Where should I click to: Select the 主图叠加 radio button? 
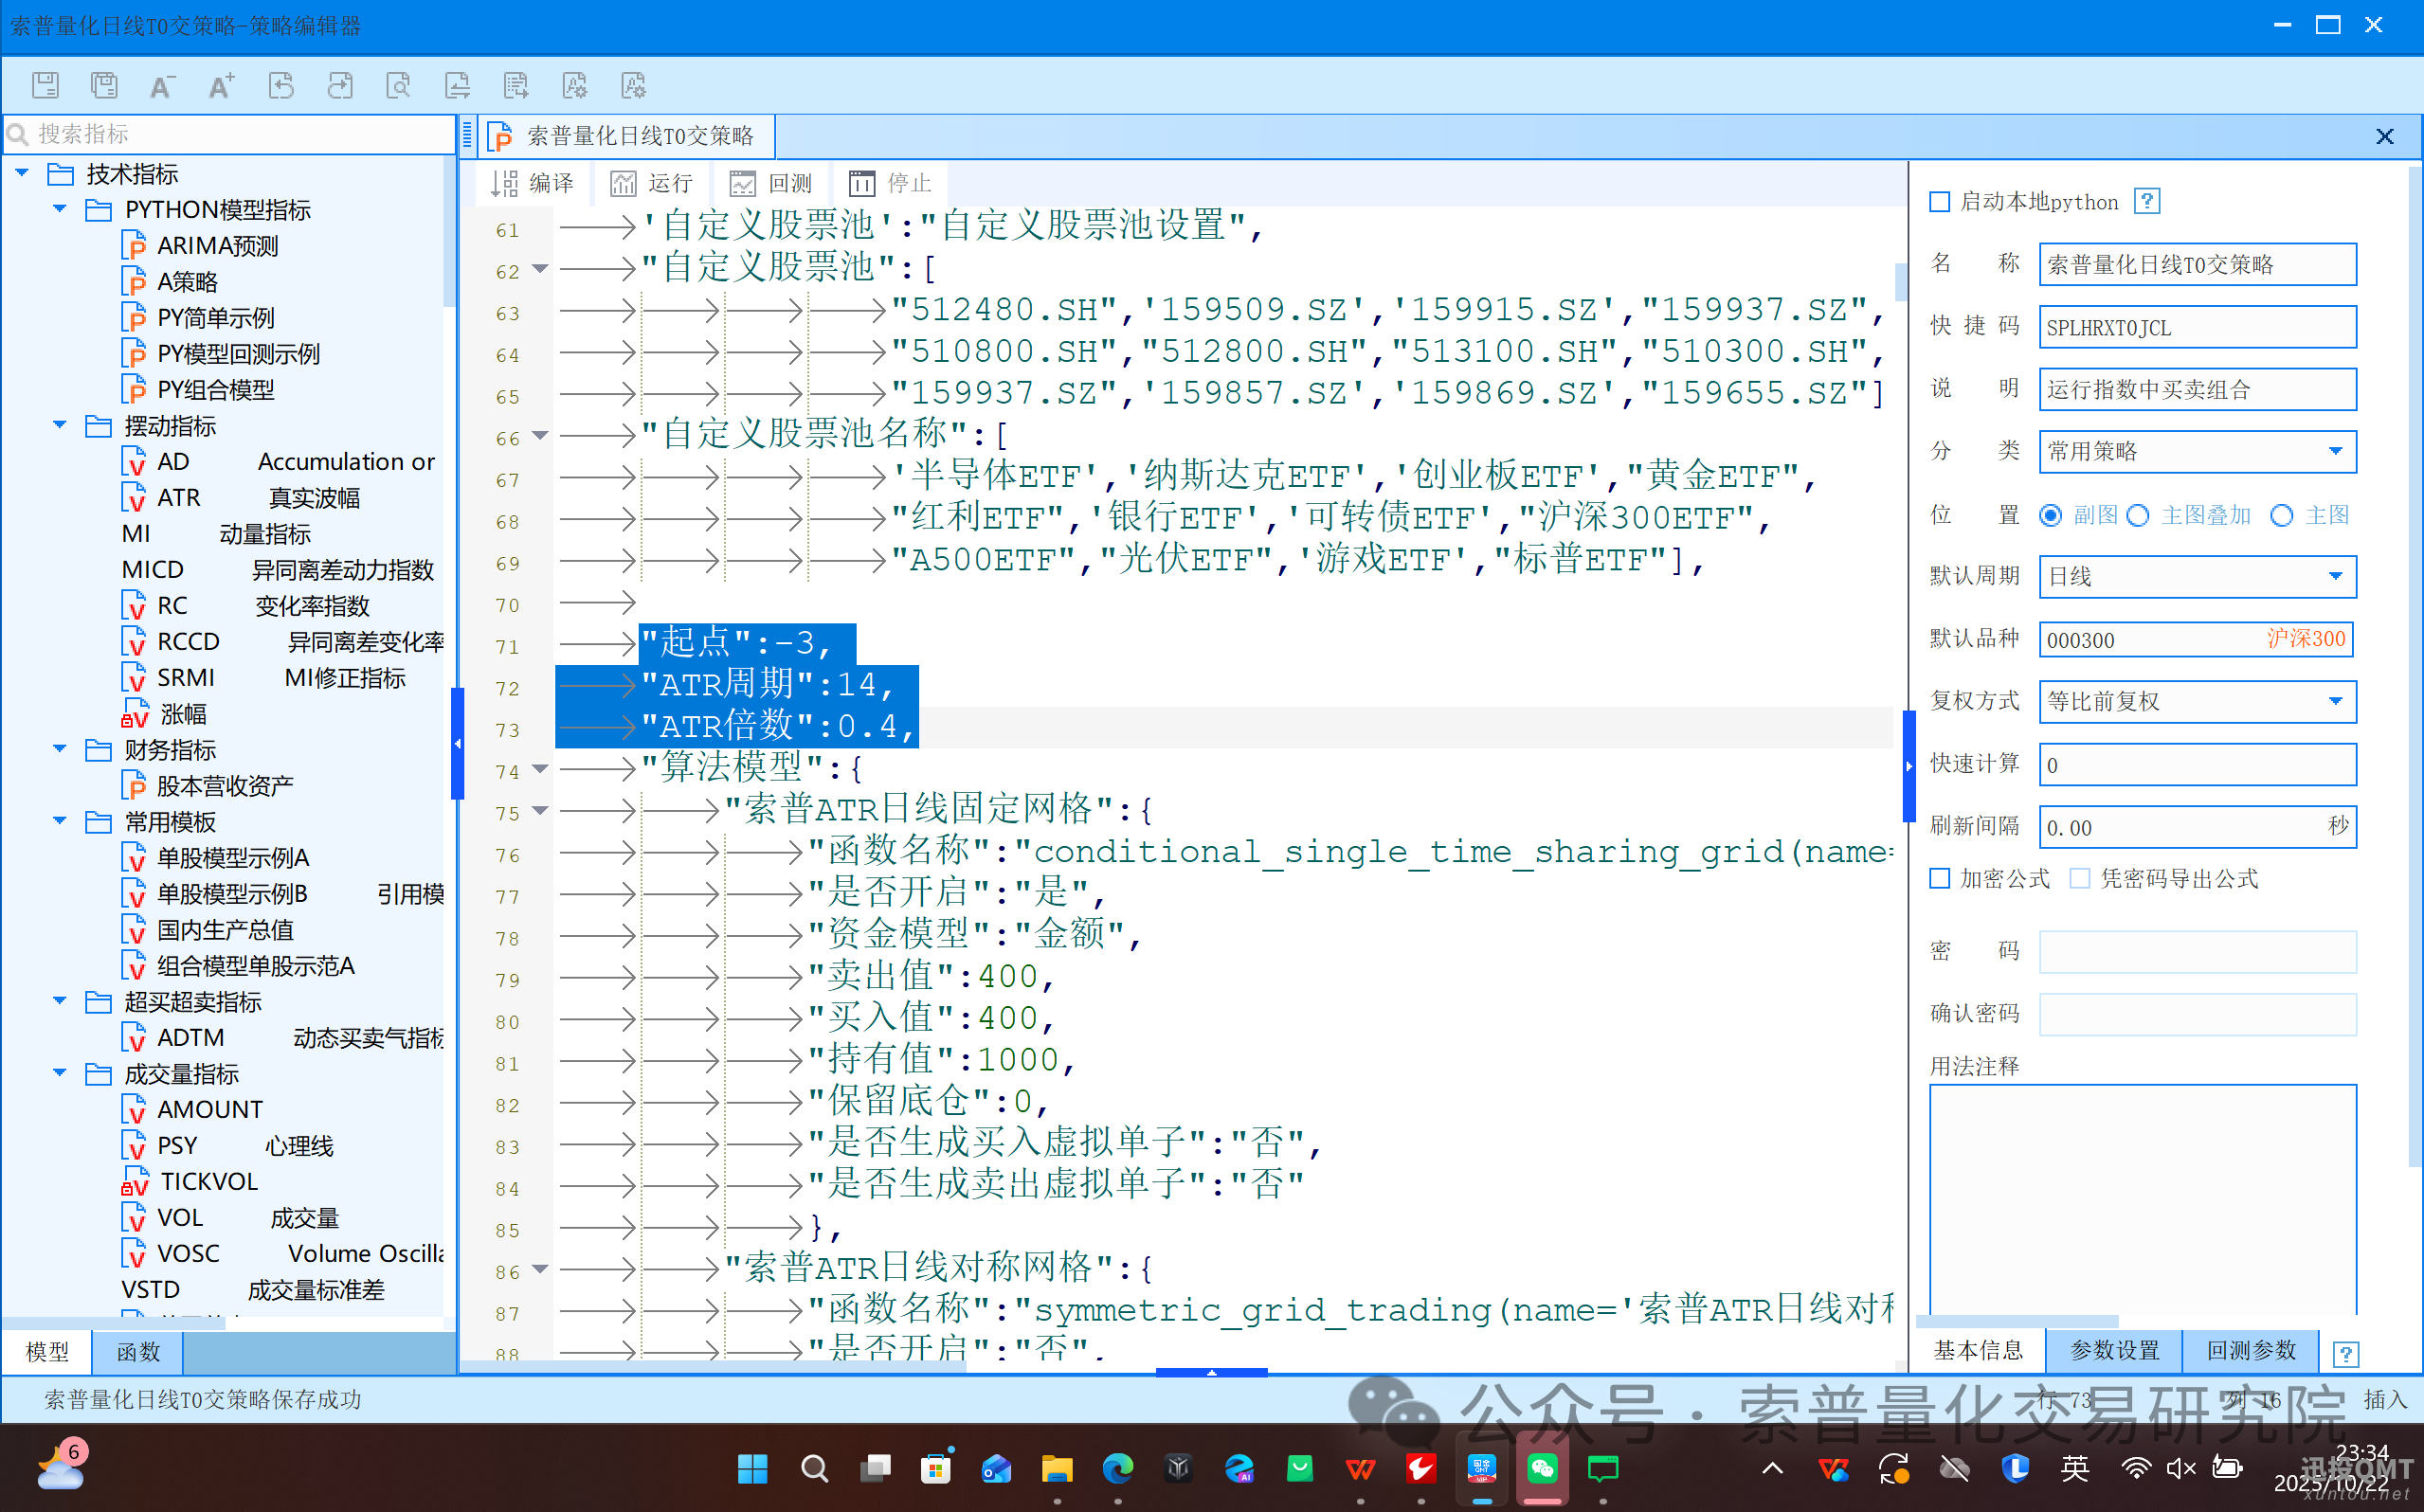(2138, 515)
